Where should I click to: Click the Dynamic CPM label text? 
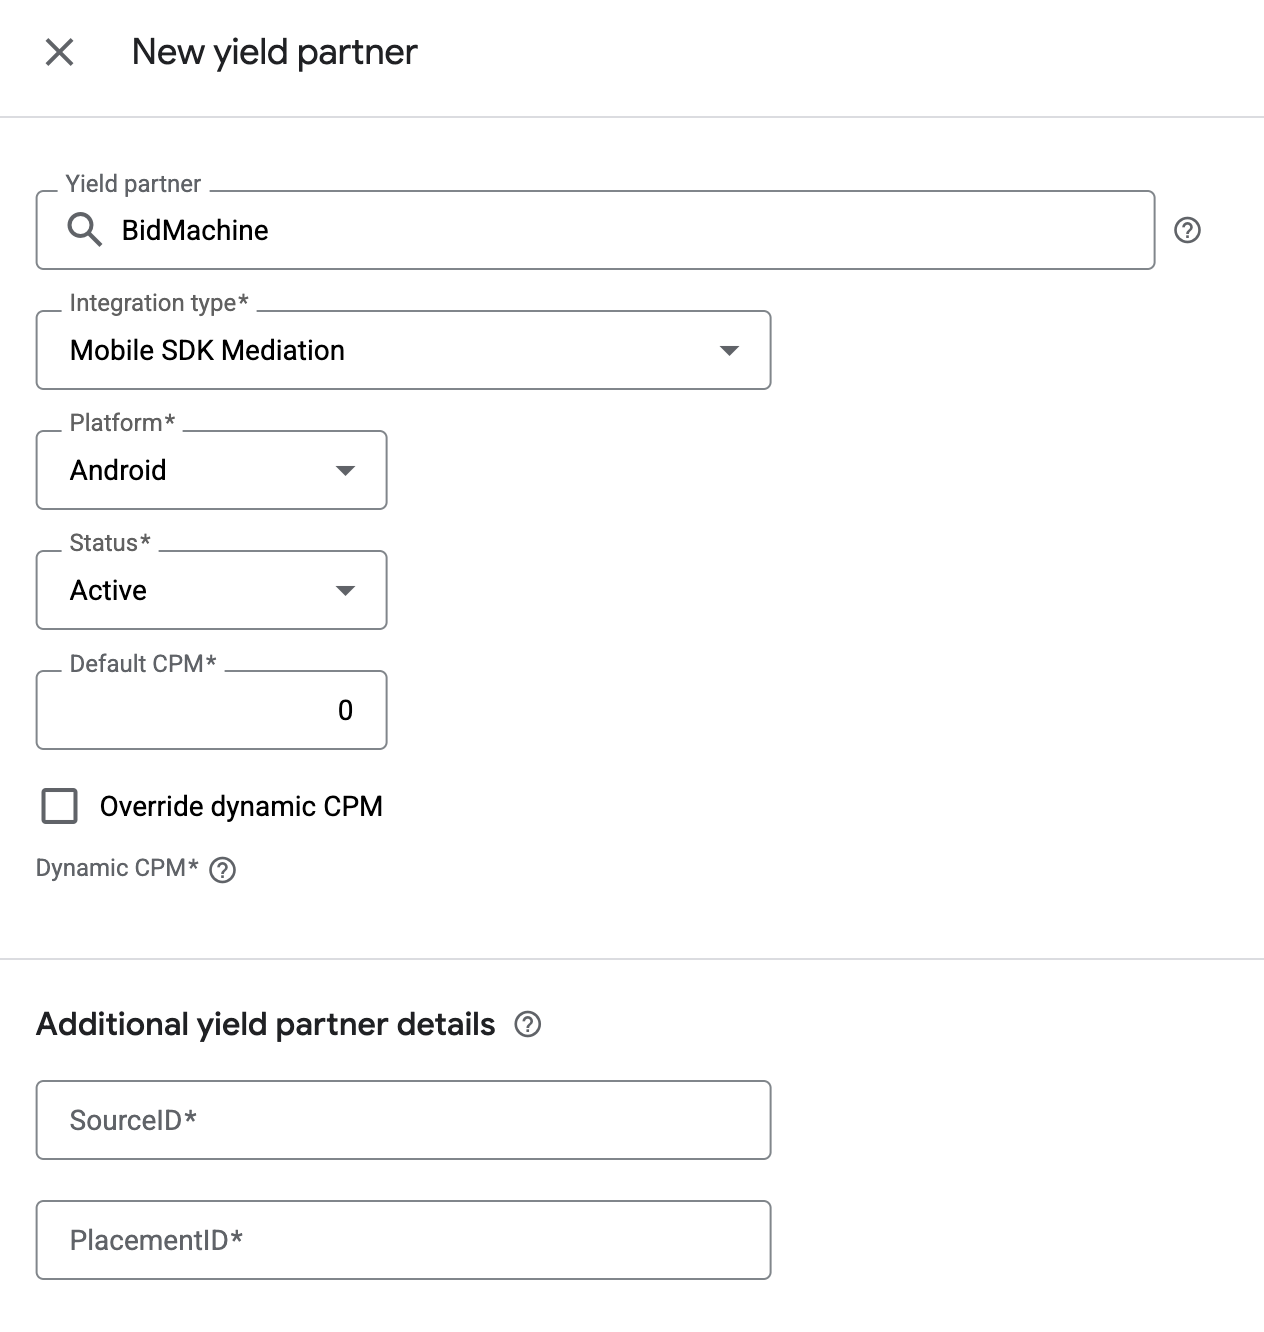tap(117, 868)
